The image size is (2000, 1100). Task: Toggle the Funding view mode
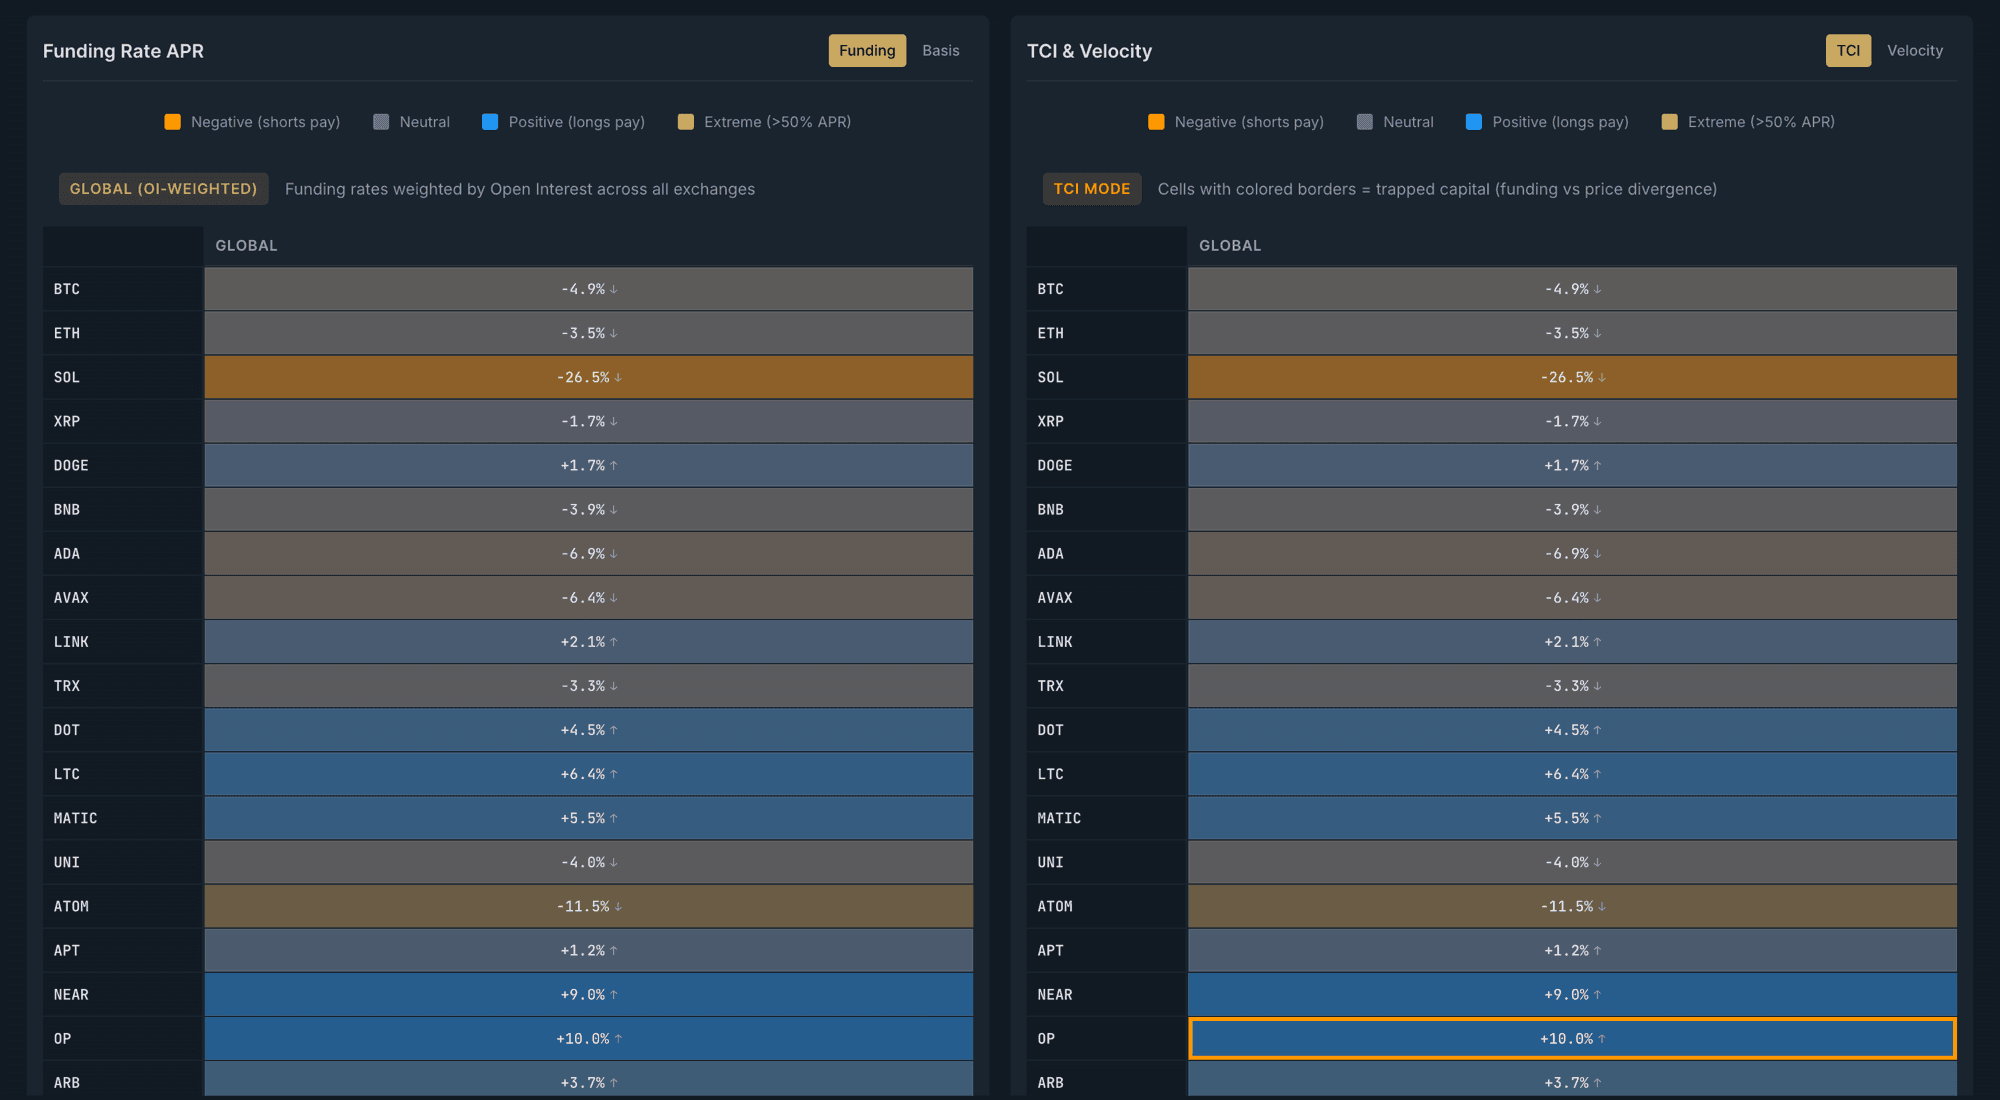pos(866,50)
